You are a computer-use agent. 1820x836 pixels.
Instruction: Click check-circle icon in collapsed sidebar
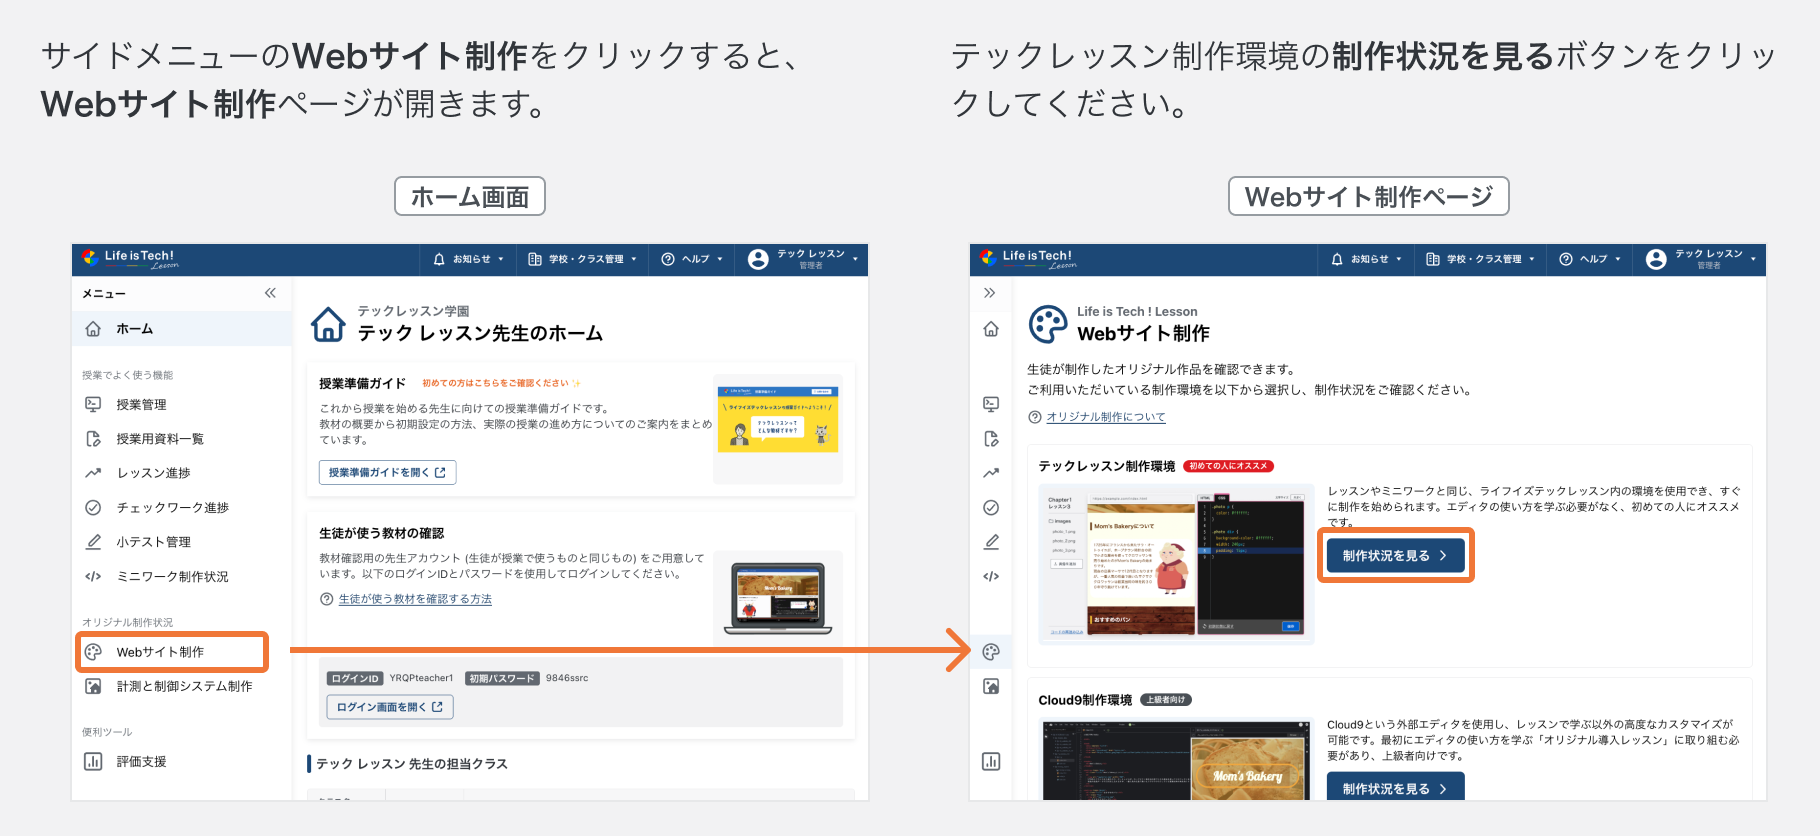point(991,508)
